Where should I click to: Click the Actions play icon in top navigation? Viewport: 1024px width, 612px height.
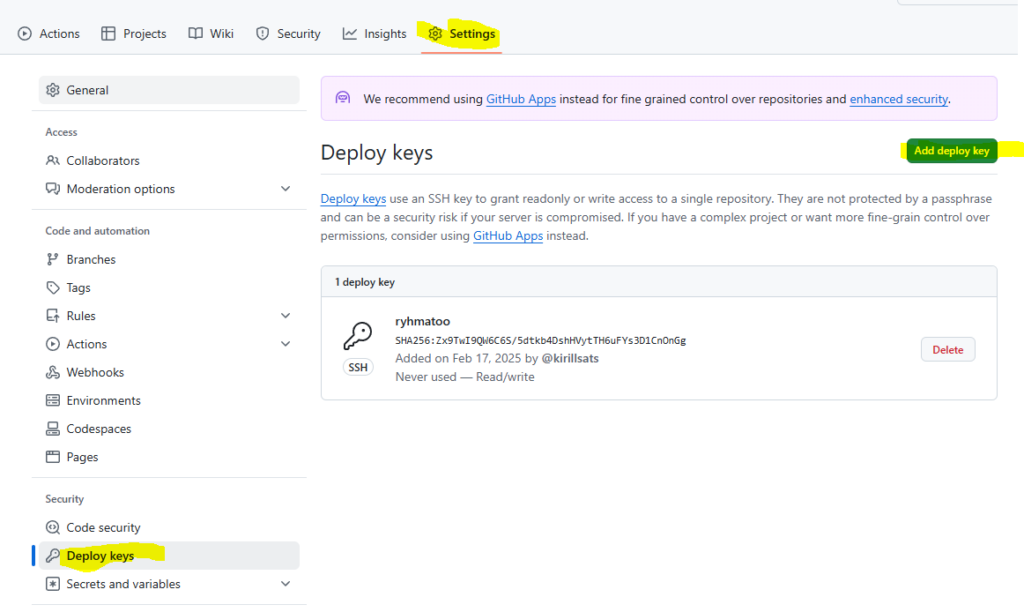pyautogui.click(x=25, y=33)
